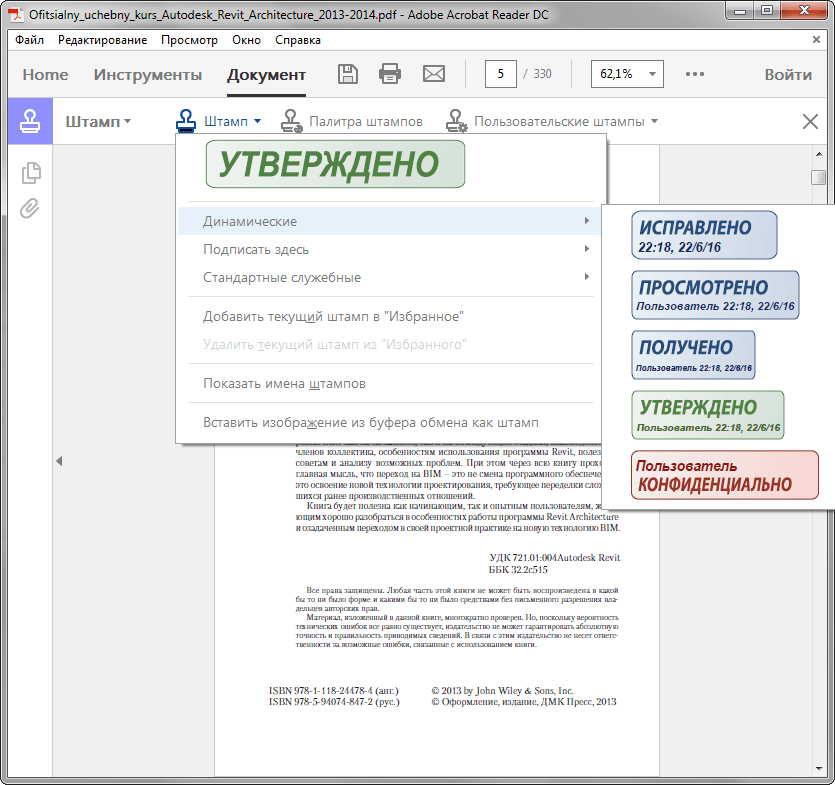Pick the ПРОСМОТРЕНО dynamic stamp

tap(715, 295)
